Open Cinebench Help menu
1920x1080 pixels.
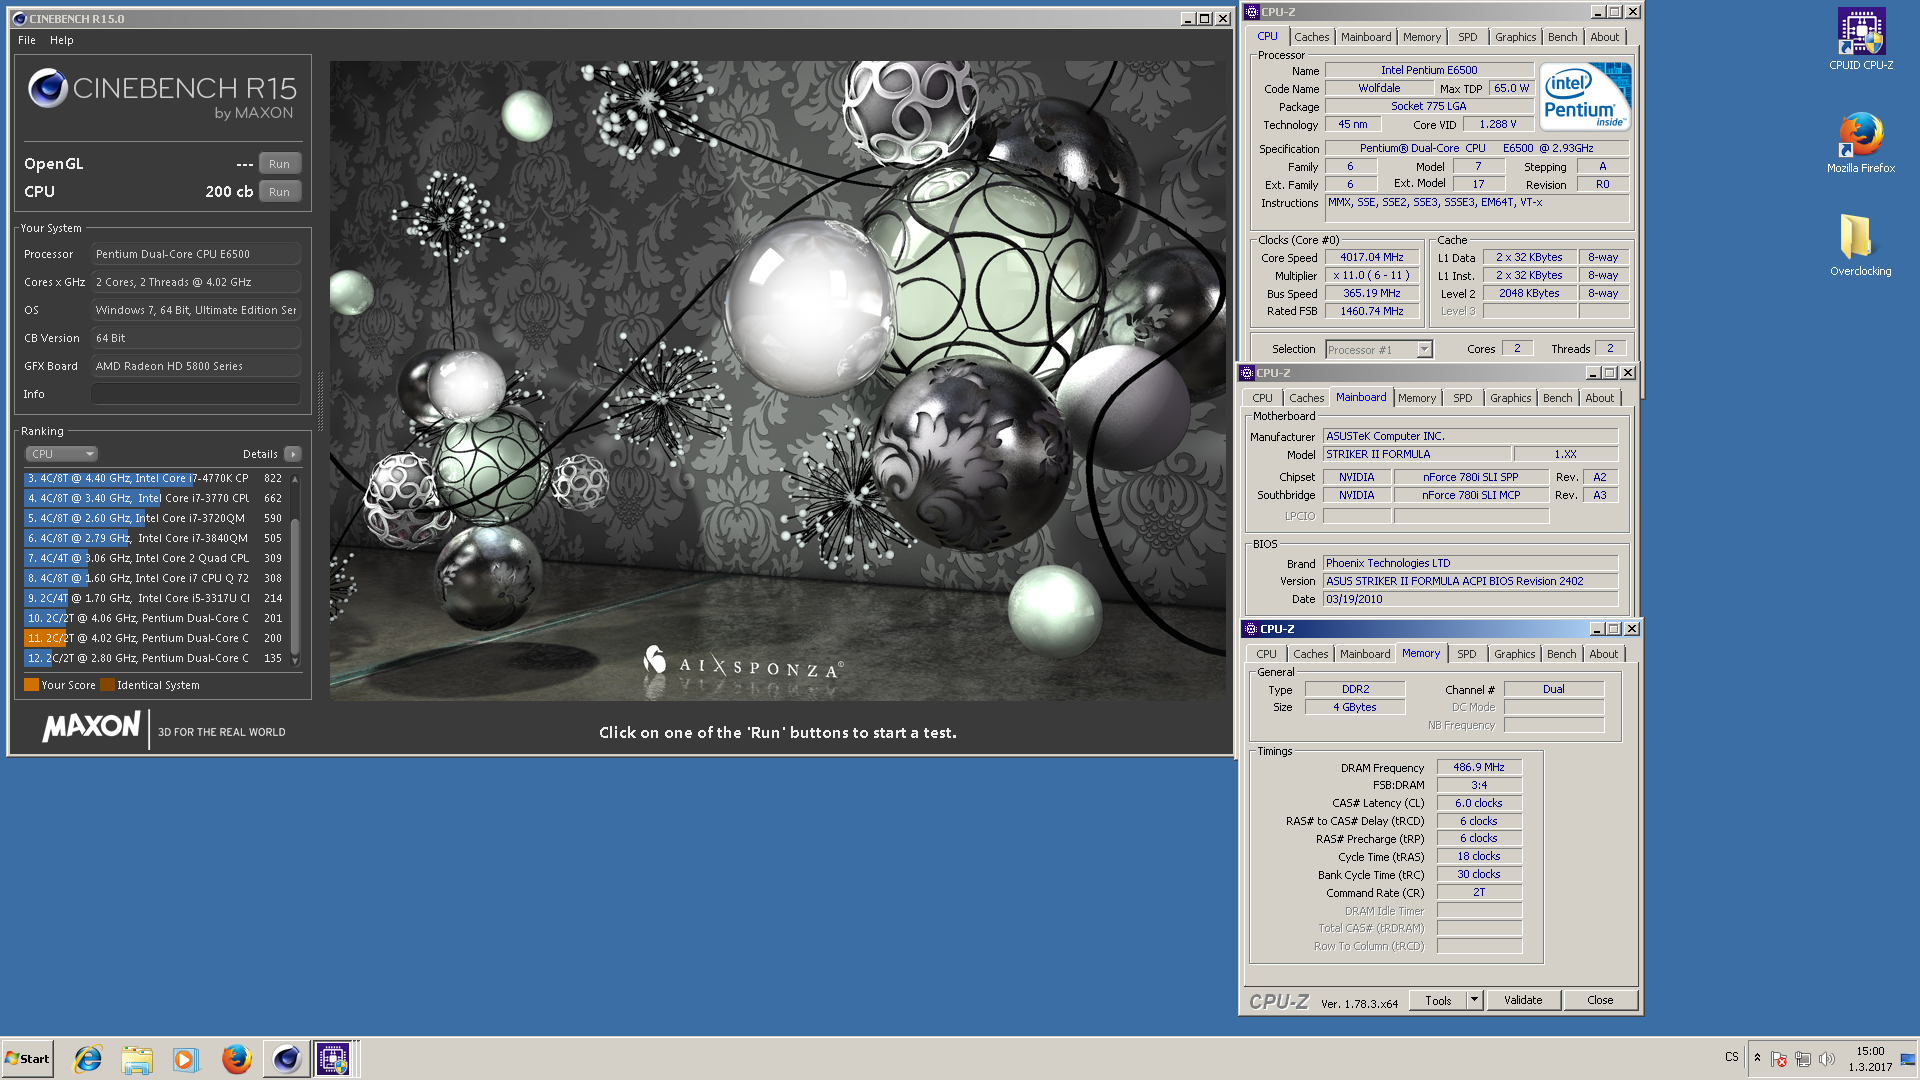[62, 40]
